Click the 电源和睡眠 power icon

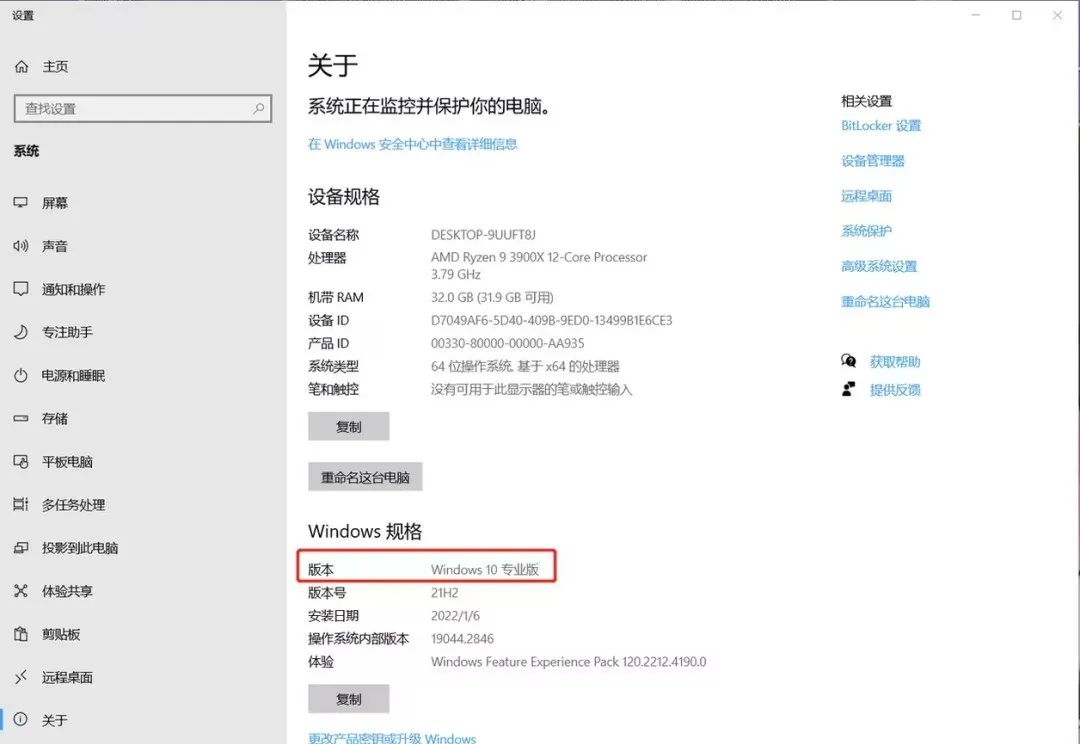tap(21, 375)
